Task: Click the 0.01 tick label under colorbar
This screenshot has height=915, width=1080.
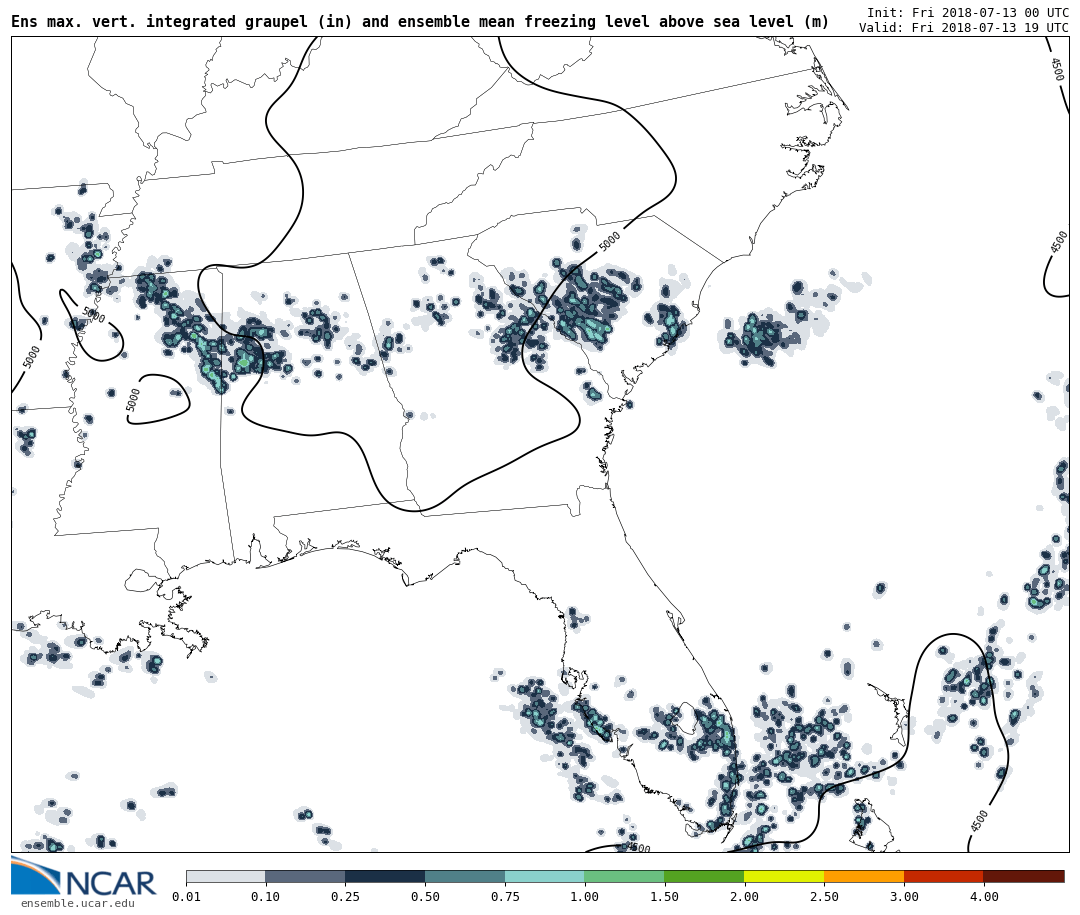Action: click(186, 897)
